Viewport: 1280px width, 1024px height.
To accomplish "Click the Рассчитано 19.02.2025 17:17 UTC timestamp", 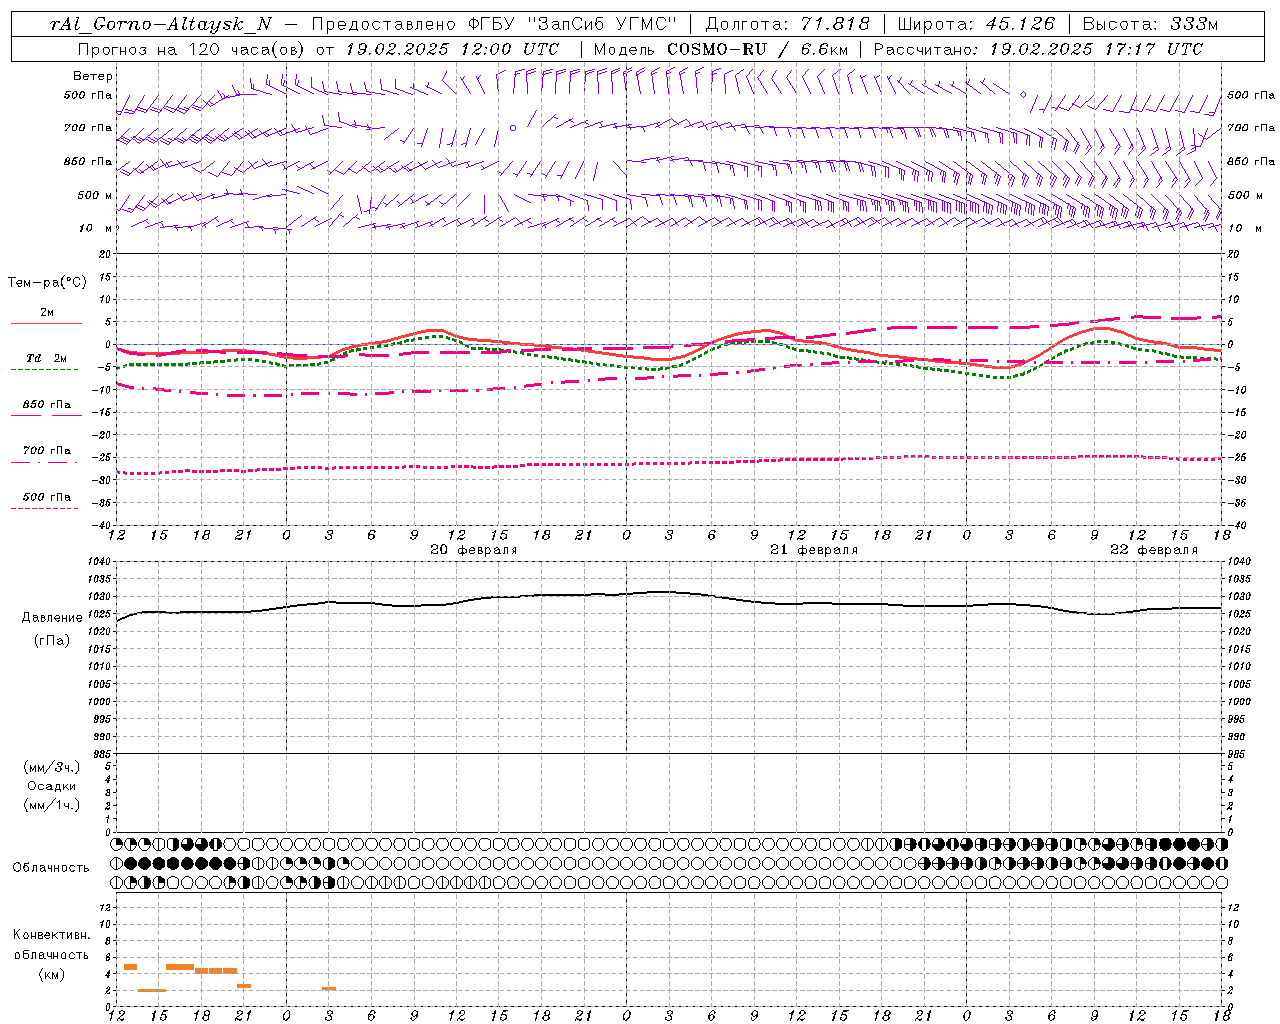I will click(x=1038, y=49).
